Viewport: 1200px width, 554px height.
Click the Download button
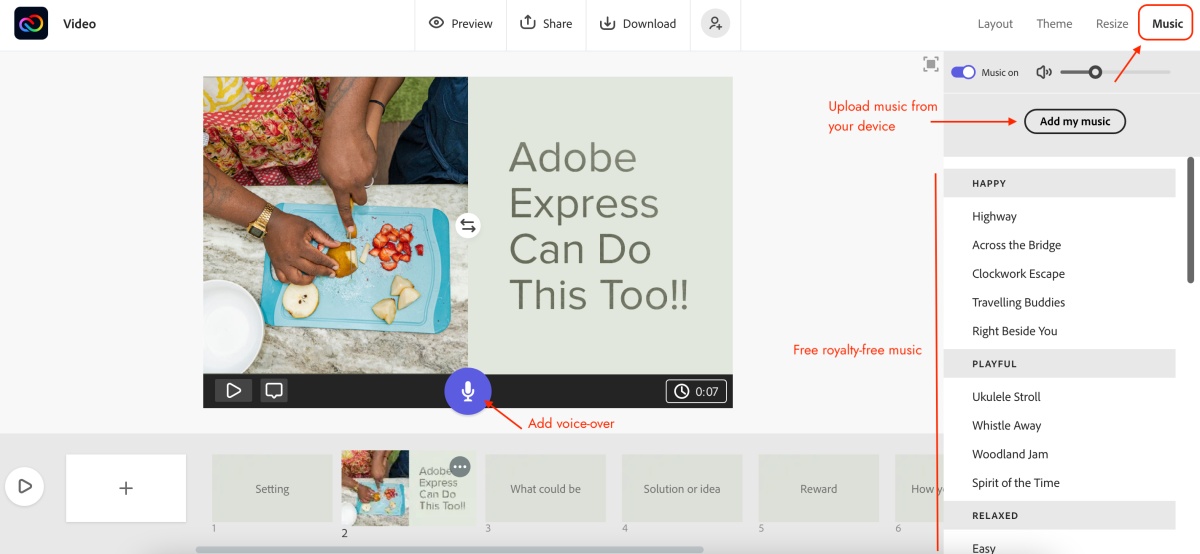[638, 24]
